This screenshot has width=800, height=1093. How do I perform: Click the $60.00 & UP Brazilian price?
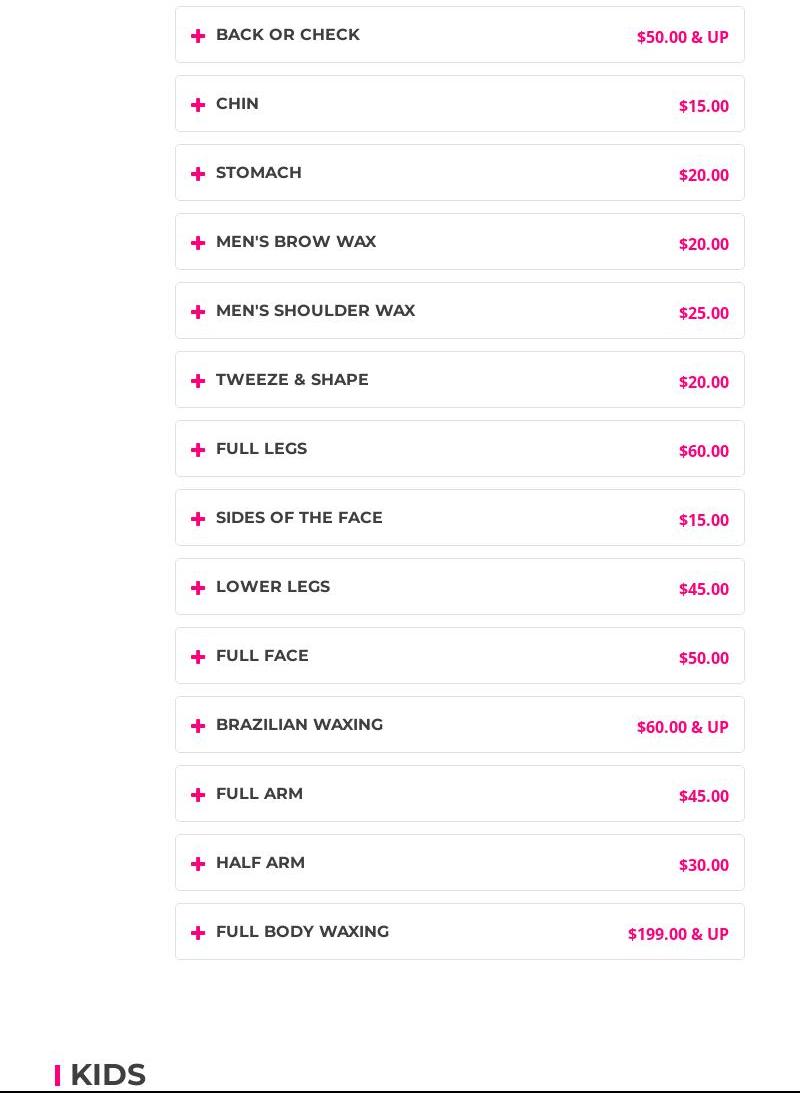click(x=682, y=727)
